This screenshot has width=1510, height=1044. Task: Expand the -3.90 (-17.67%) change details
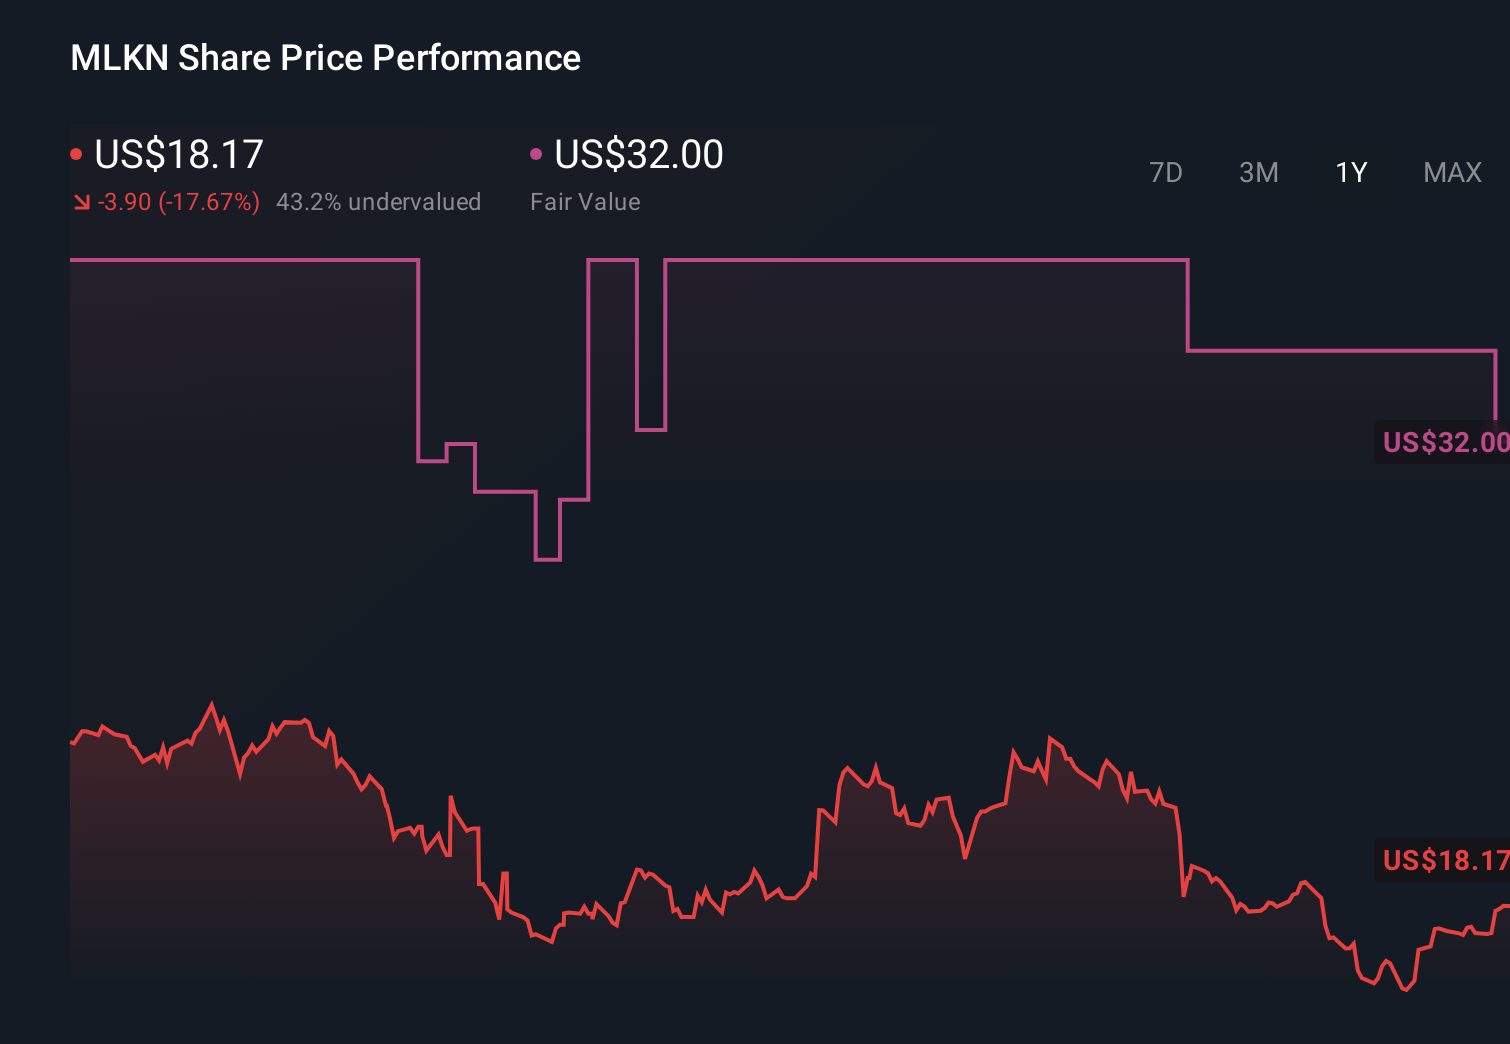(178, 202)
